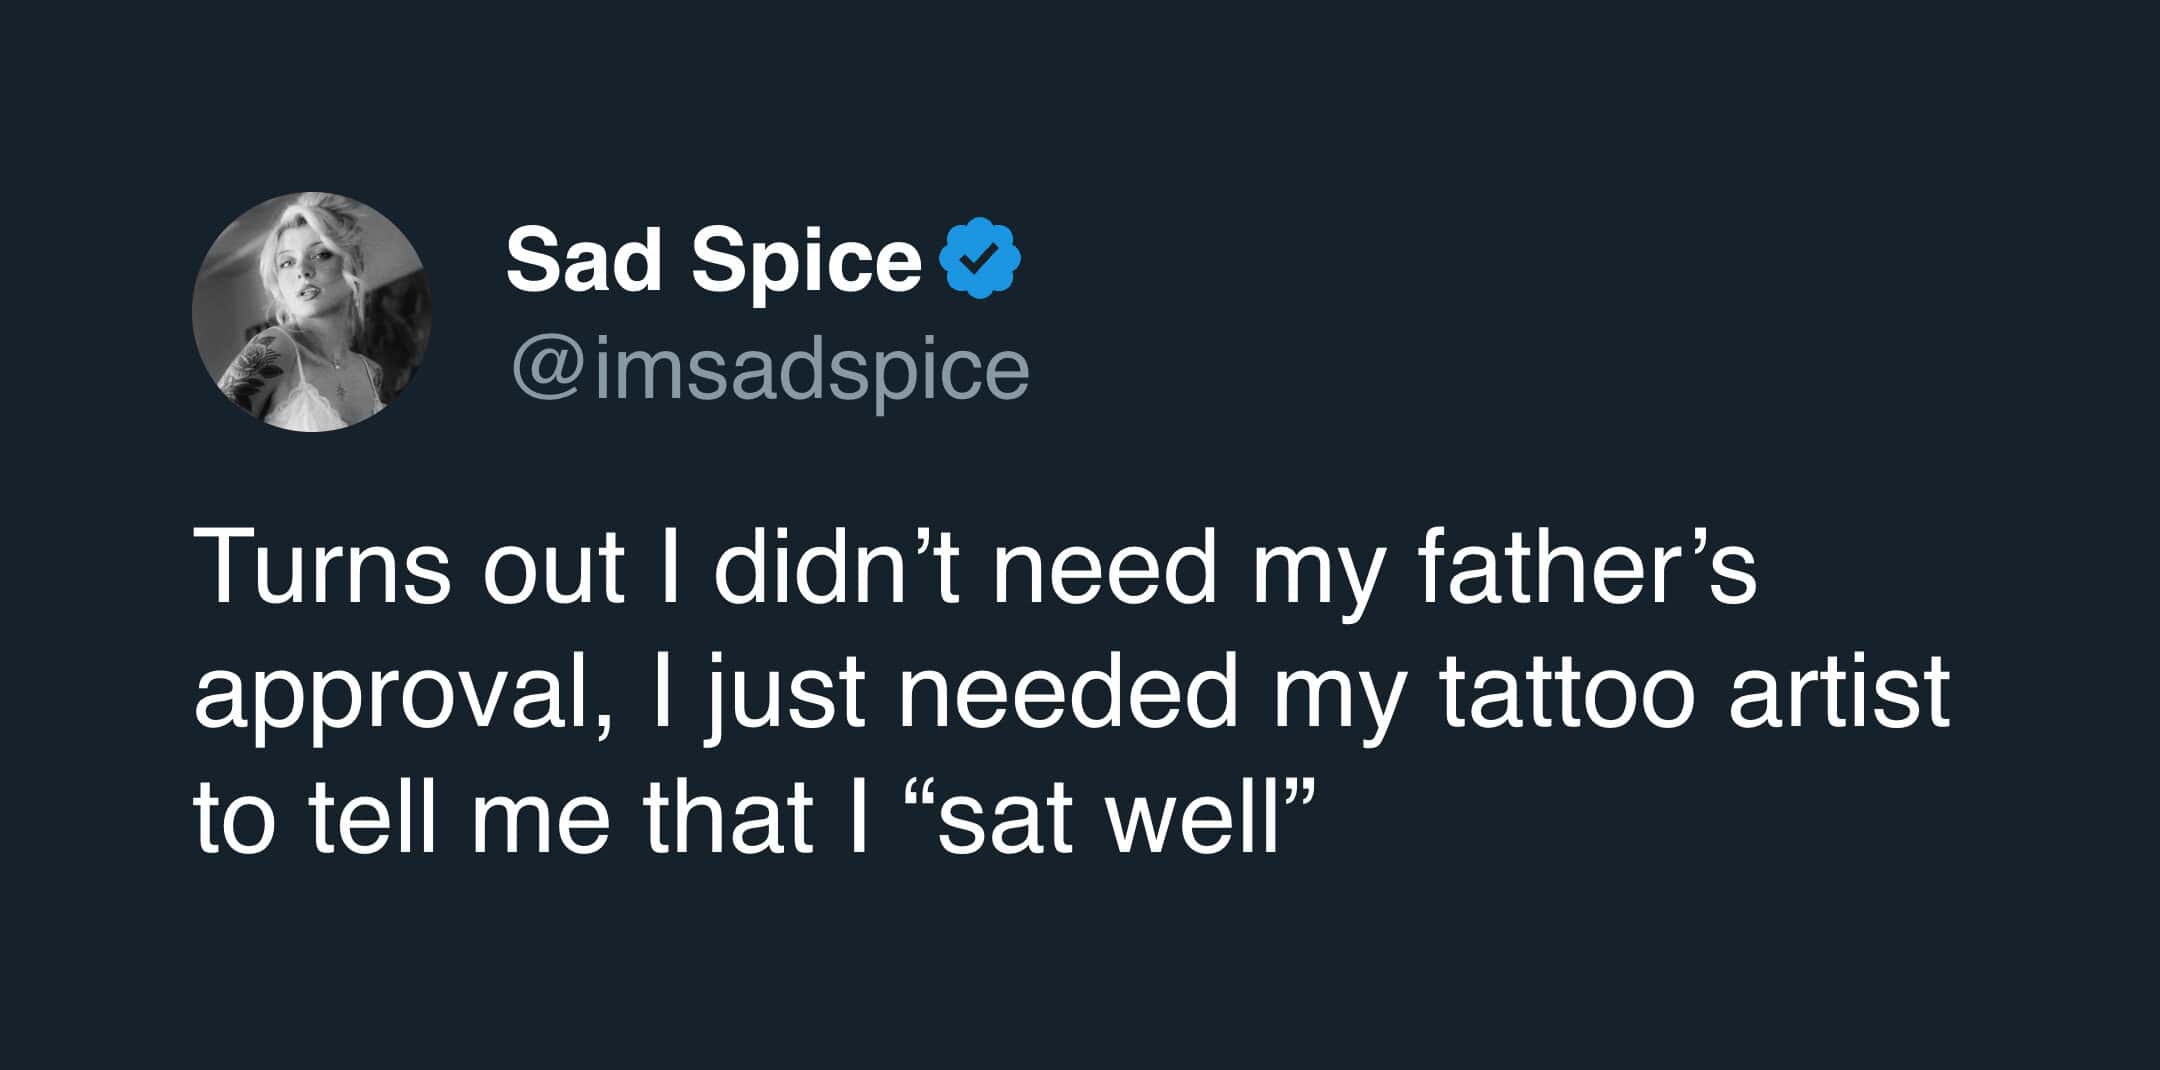Click the display name Sad Spice

pos(713,261)
